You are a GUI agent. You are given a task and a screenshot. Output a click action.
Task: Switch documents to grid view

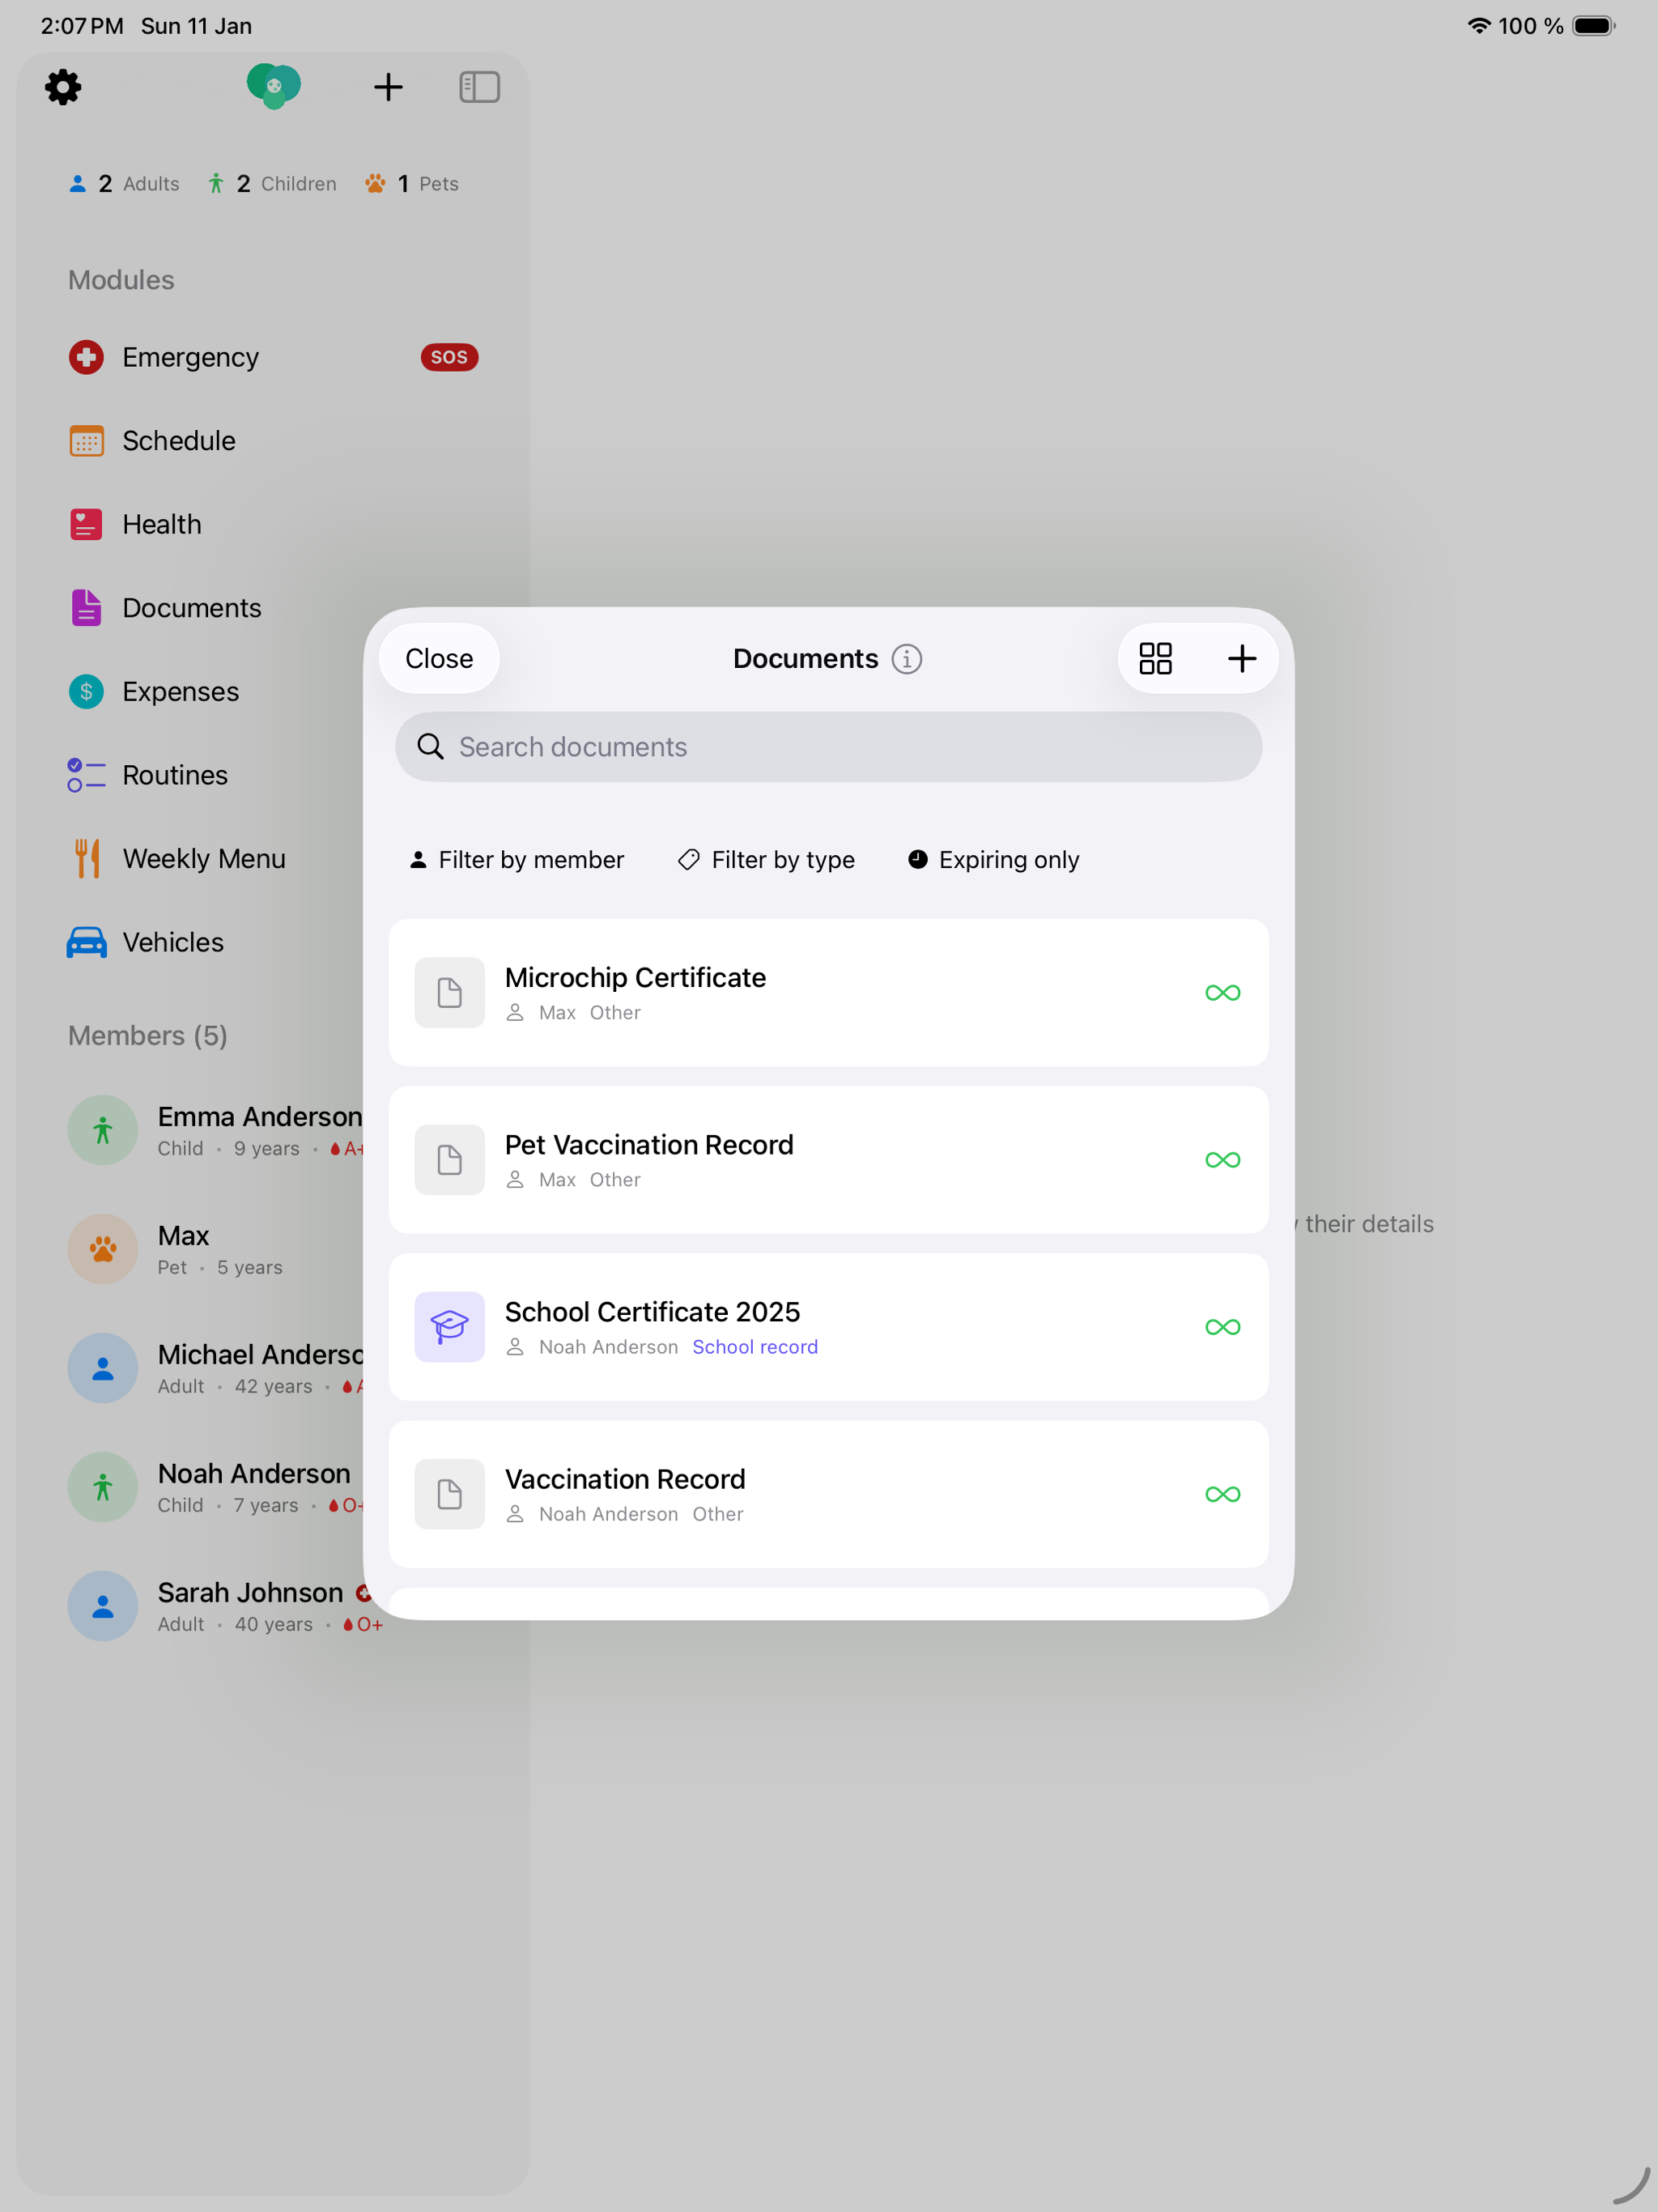point(1155,658)
